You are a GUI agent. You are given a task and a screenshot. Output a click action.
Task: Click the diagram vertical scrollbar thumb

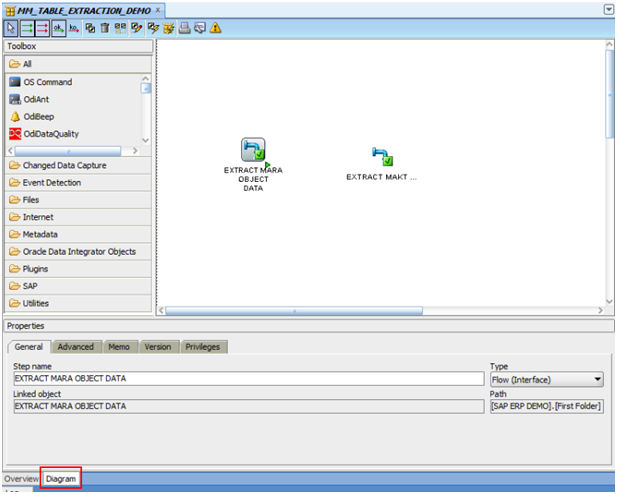[x=610, y=94]
